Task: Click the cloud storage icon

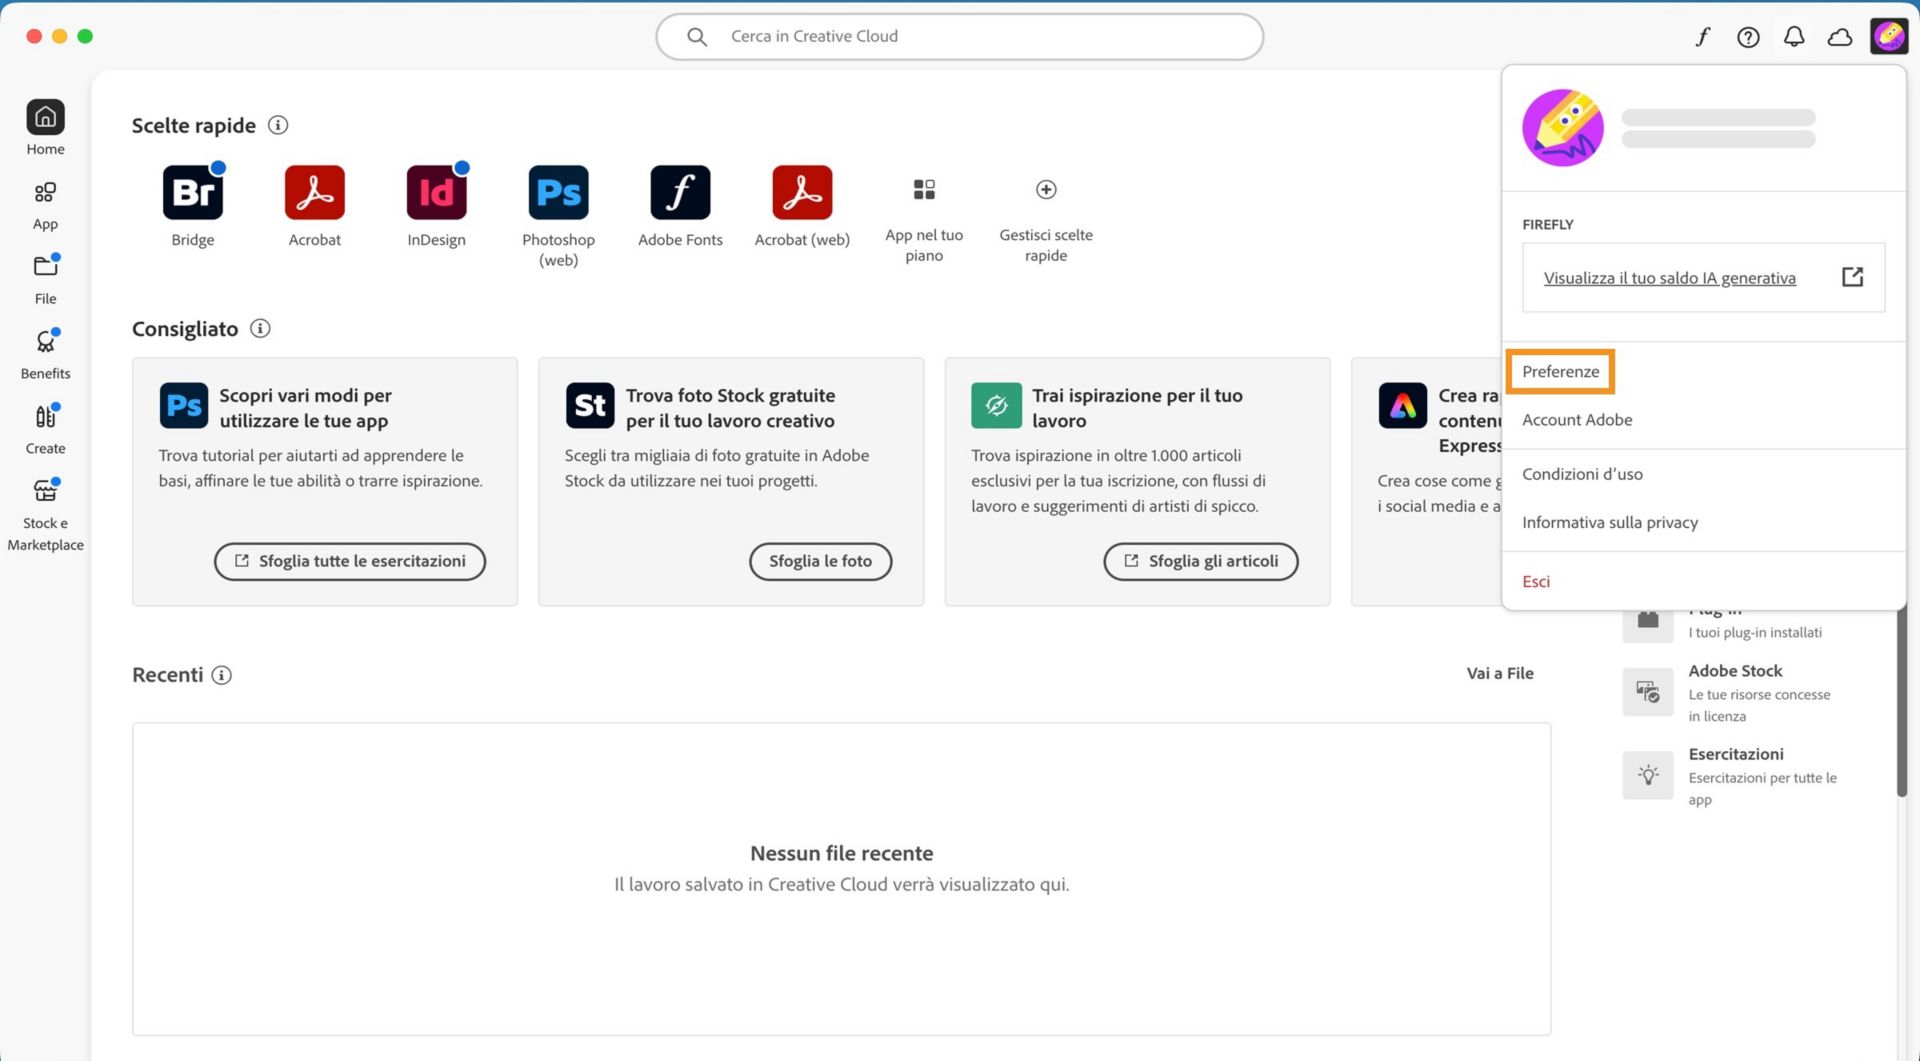Action: point(1840,36)
